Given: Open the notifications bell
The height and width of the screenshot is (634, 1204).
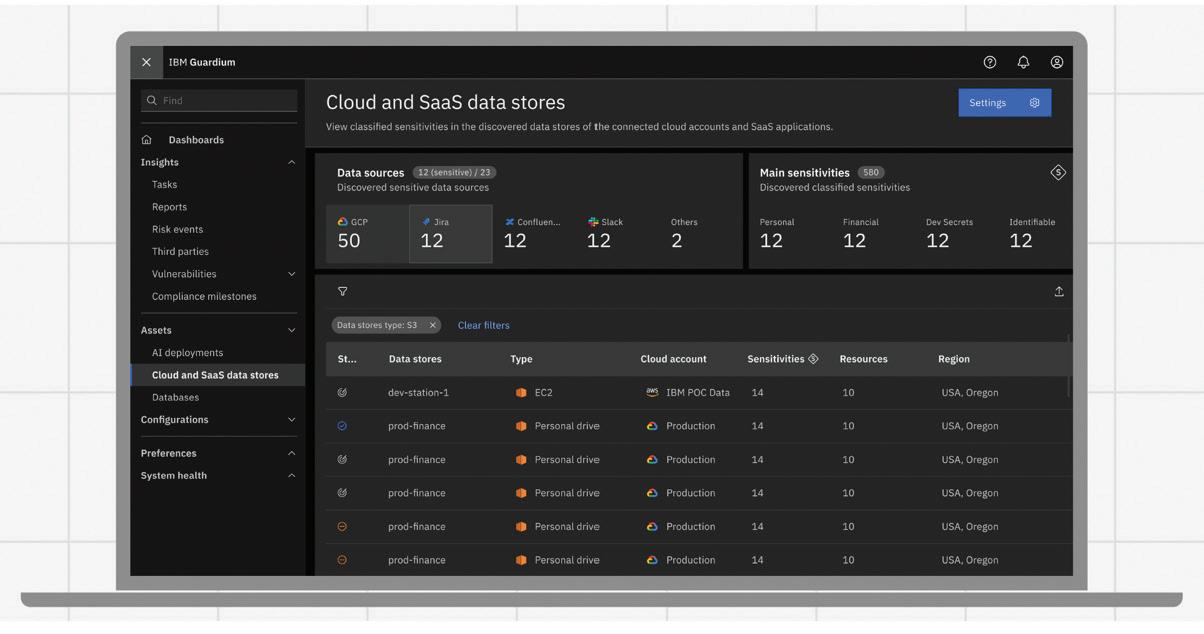Looking at the screenshot, I should click(x=1023, y=62).
